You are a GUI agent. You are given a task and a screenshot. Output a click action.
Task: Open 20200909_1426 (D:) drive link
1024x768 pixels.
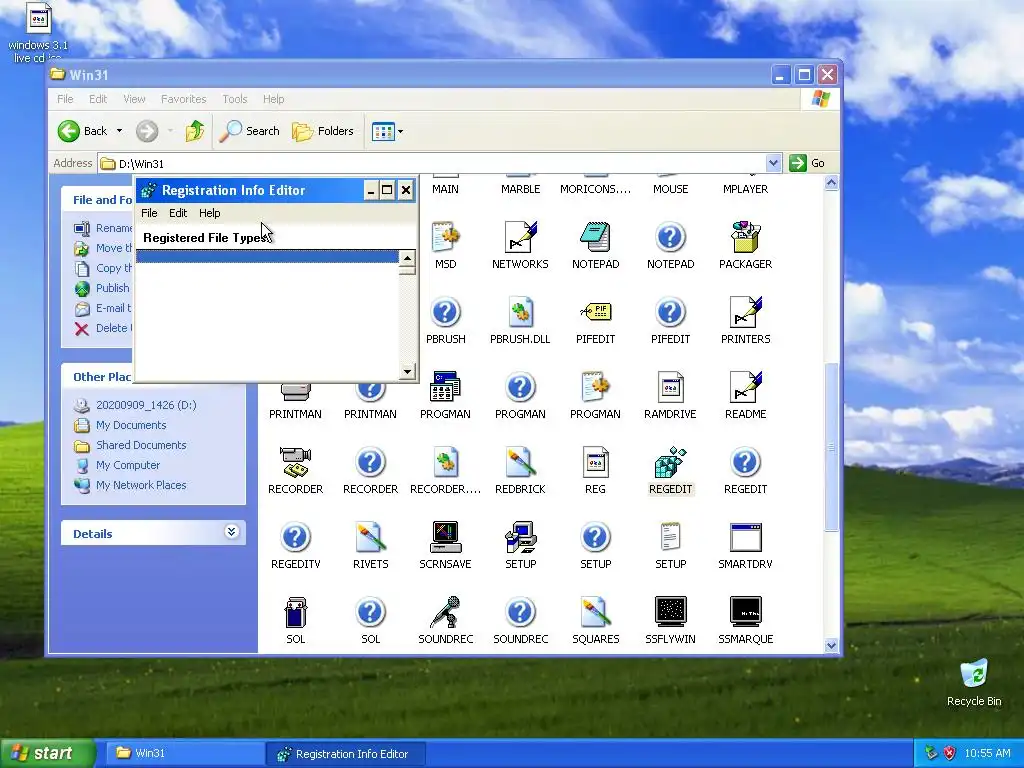(x=146, y=405)
